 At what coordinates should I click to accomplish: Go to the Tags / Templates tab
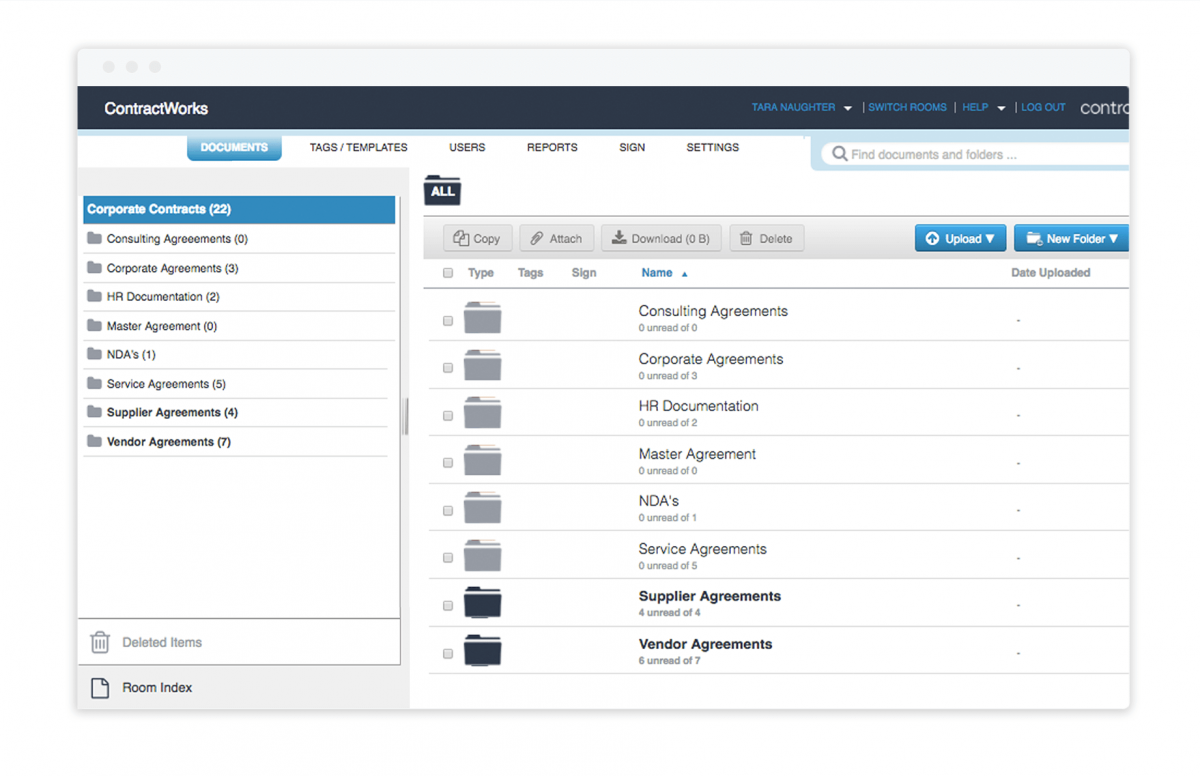(x=358, y=148)
